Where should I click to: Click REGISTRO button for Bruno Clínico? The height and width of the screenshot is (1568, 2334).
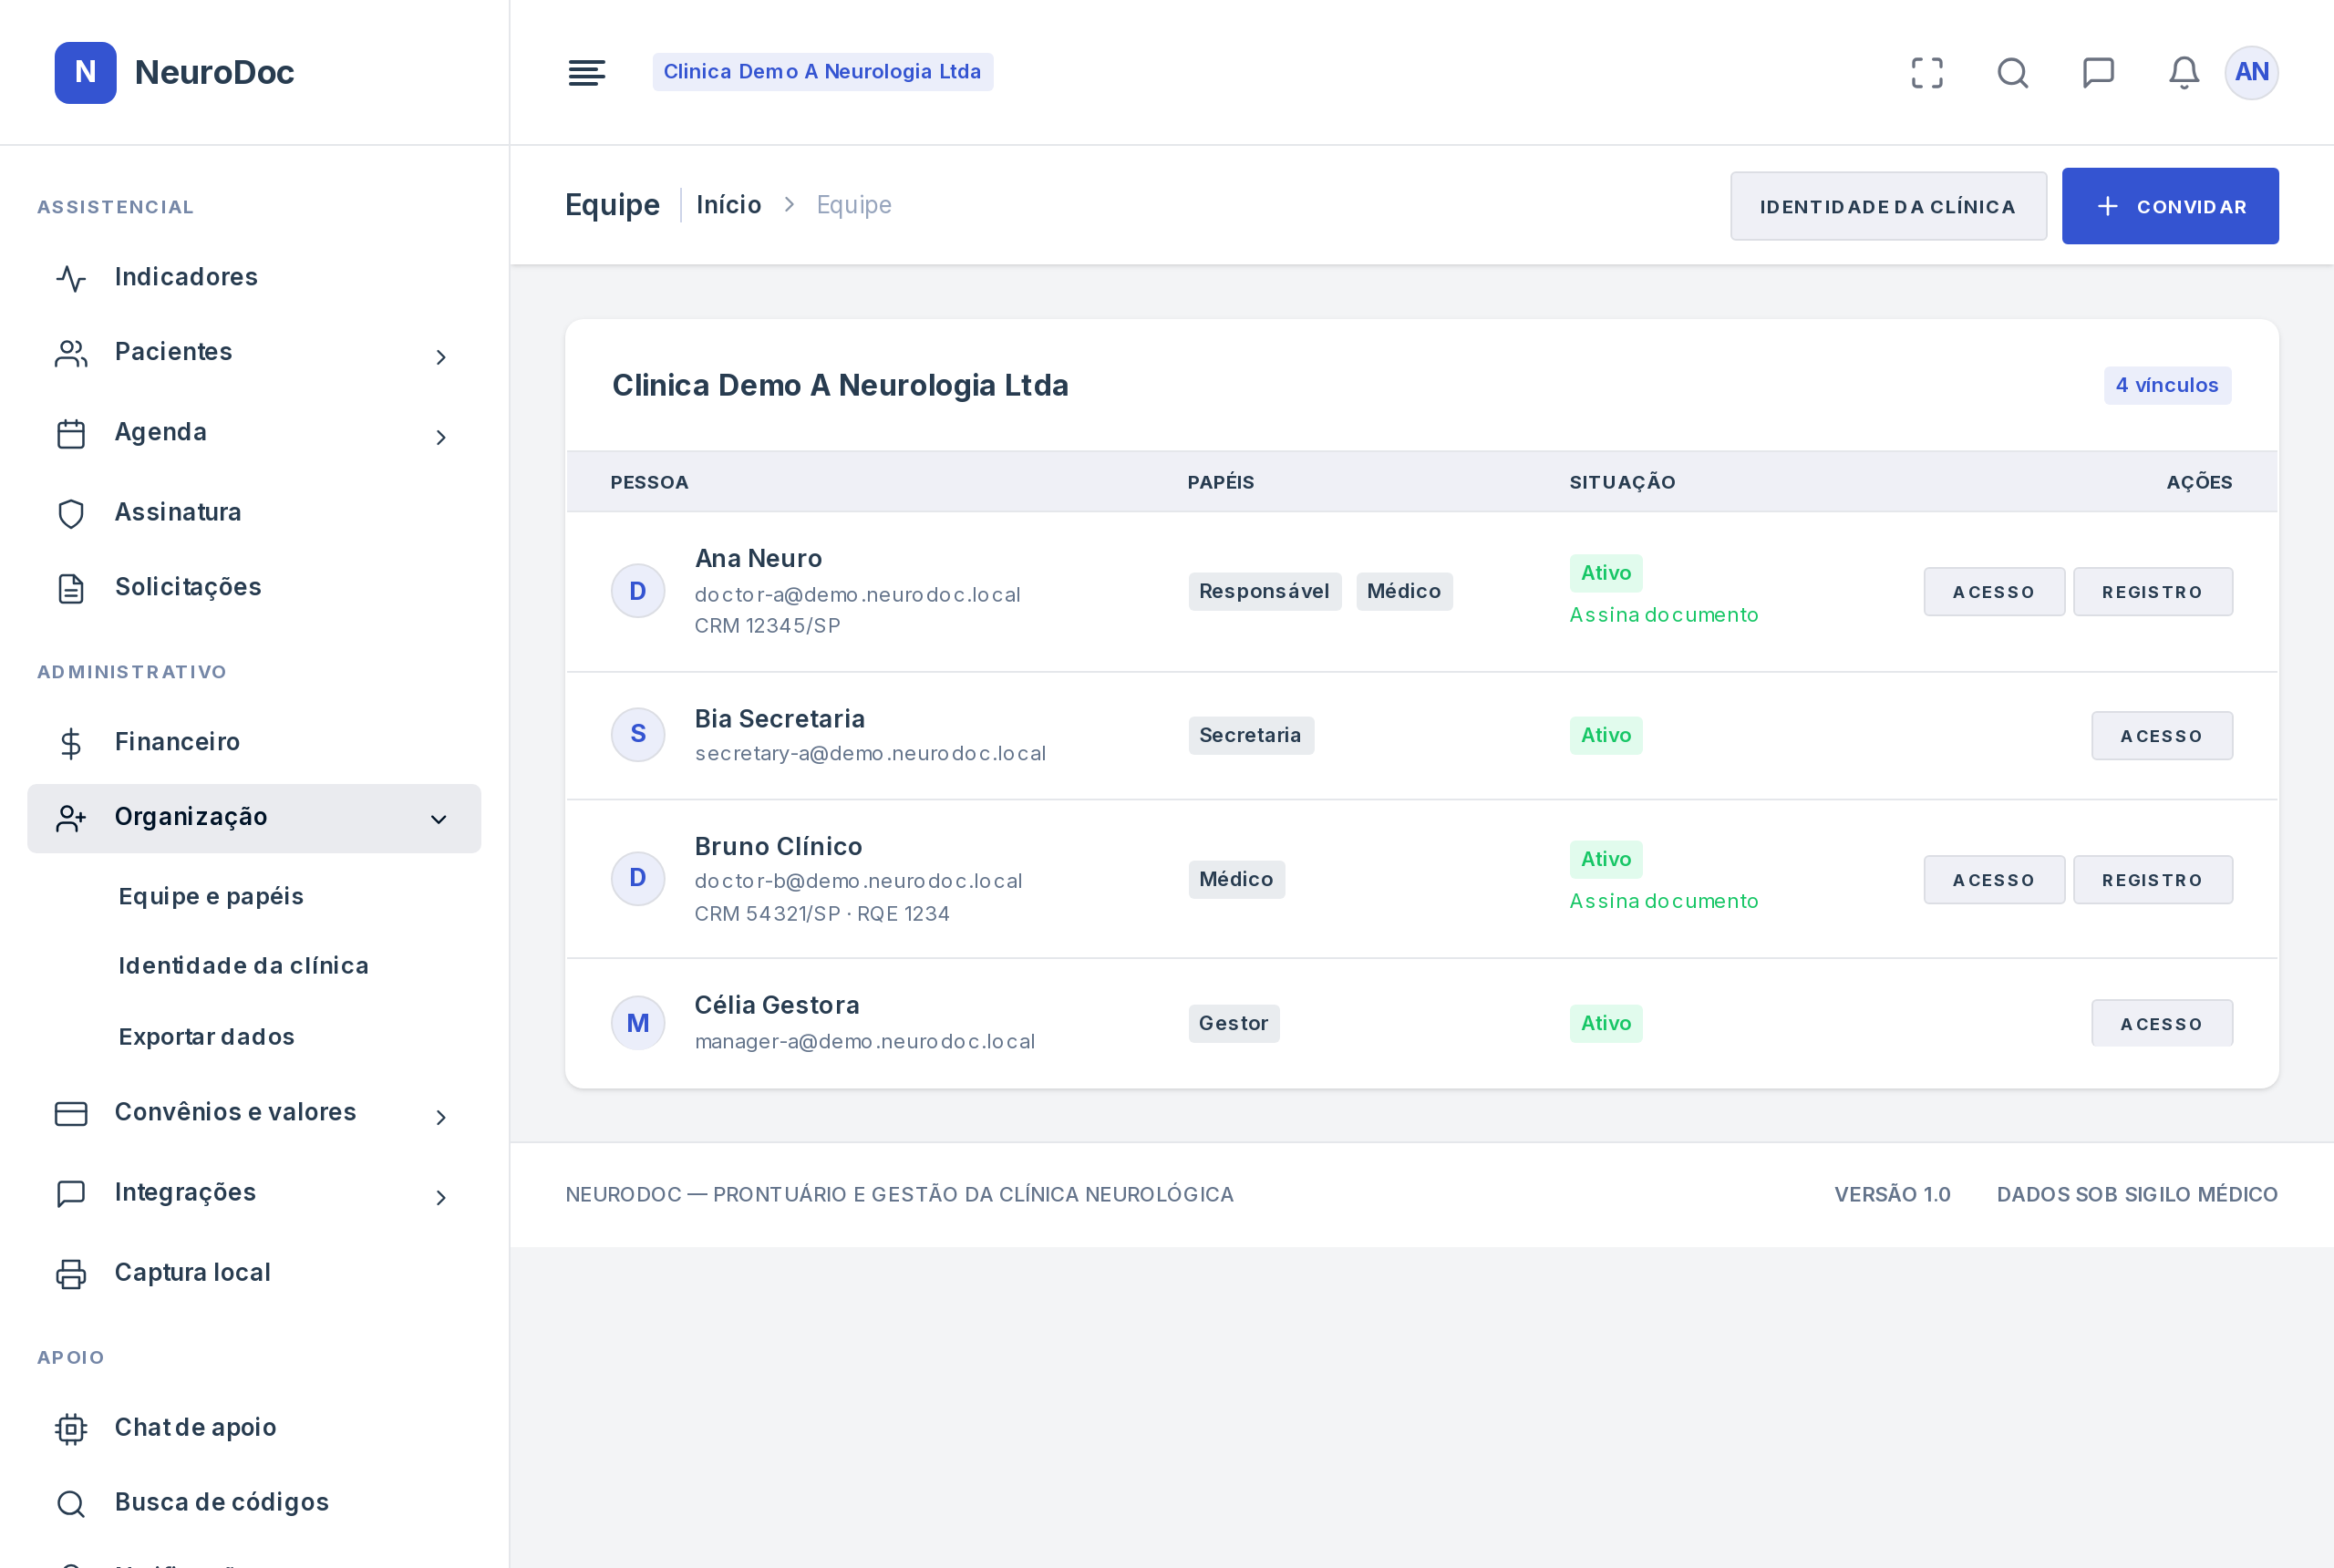2152,880
